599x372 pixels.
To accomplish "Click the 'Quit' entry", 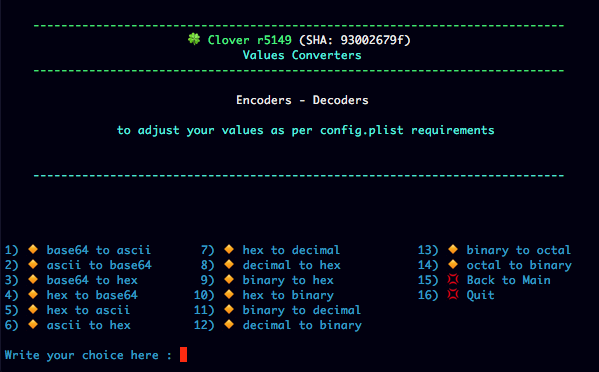I will (x=481, y=295).
